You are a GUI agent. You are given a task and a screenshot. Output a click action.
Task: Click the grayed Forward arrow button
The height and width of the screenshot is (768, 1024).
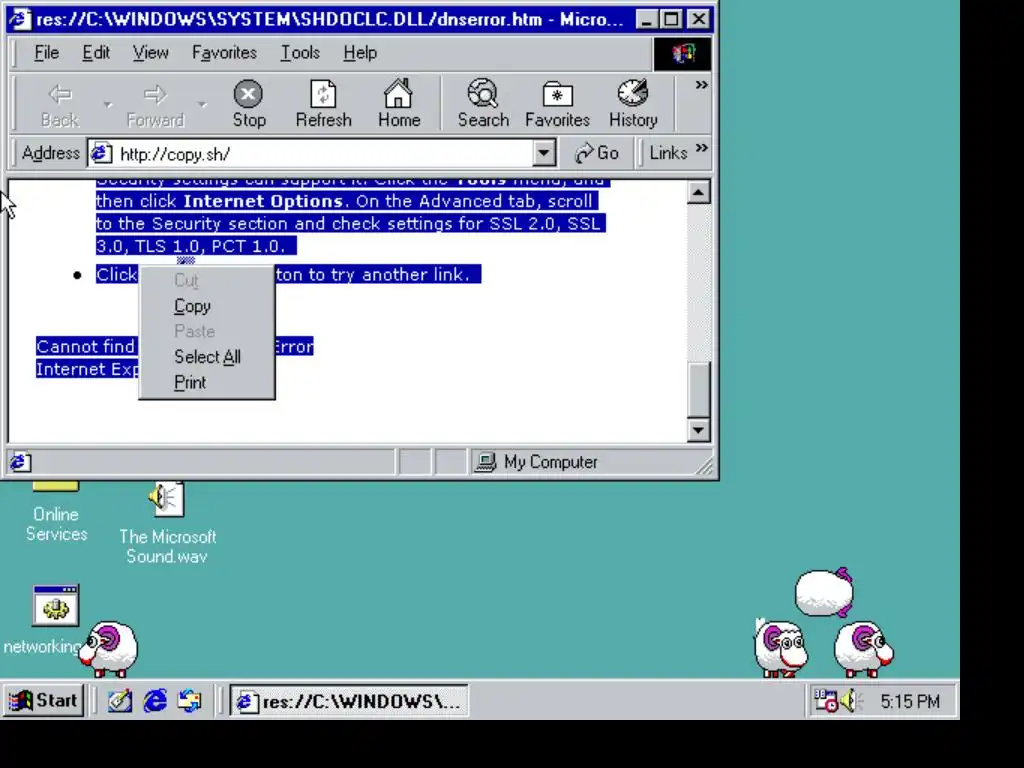pos(155,103)
